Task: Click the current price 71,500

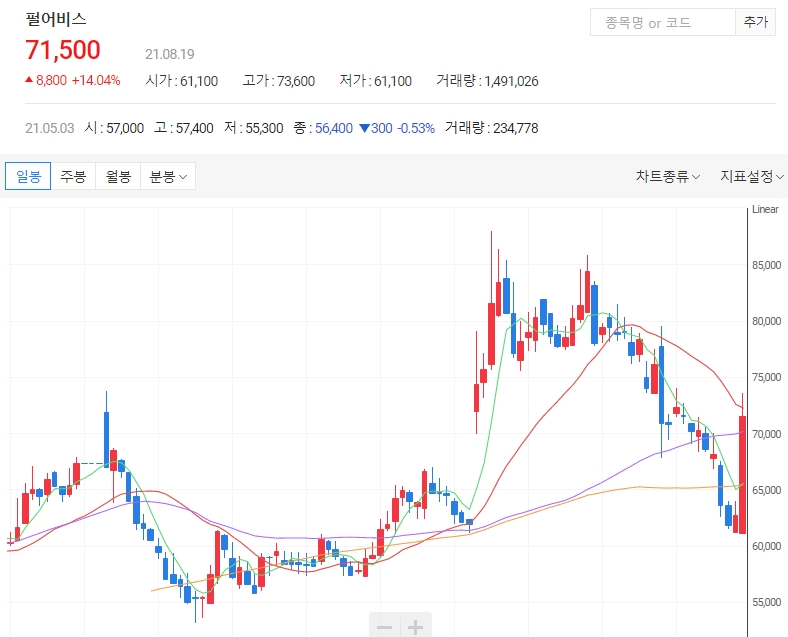Action: [x=63, y=50]
